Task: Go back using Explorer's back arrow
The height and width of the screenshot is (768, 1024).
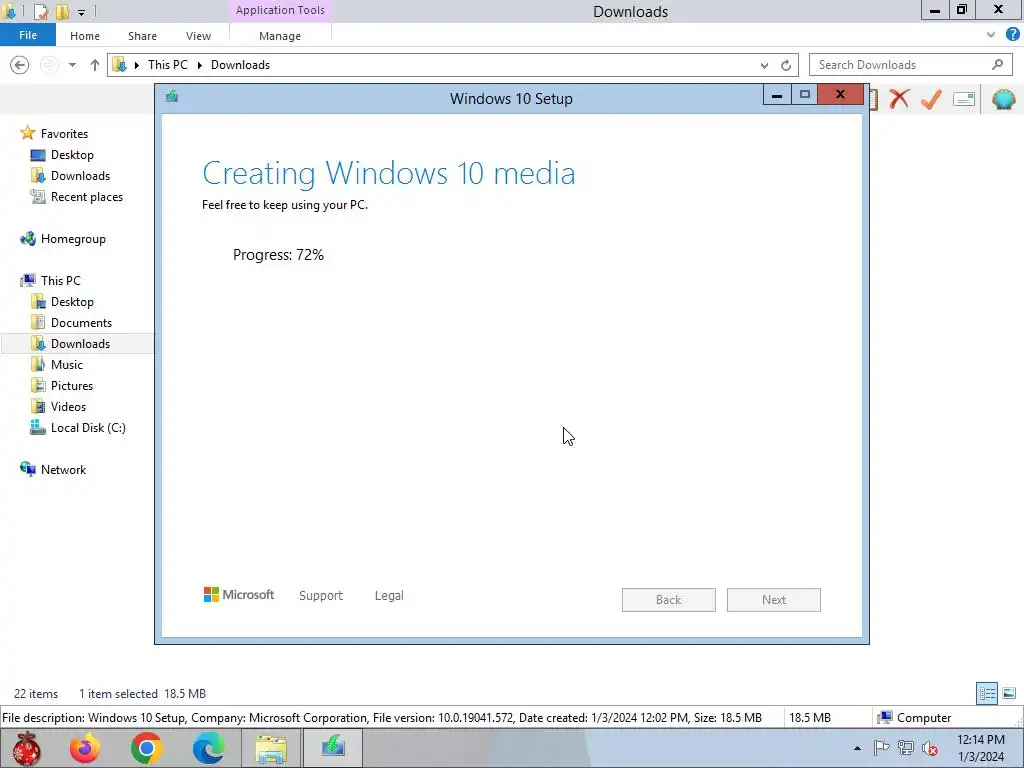Action: (20, 65)
